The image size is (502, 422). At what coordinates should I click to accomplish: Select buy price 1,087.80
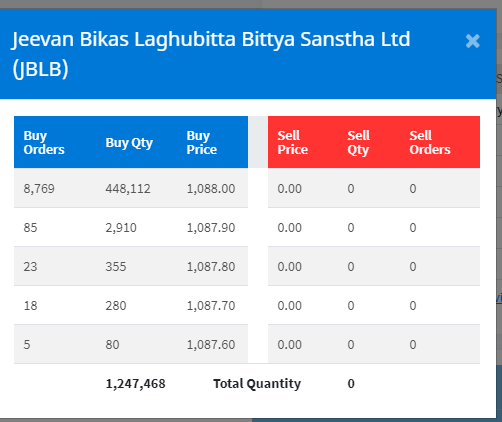(211, 267)
